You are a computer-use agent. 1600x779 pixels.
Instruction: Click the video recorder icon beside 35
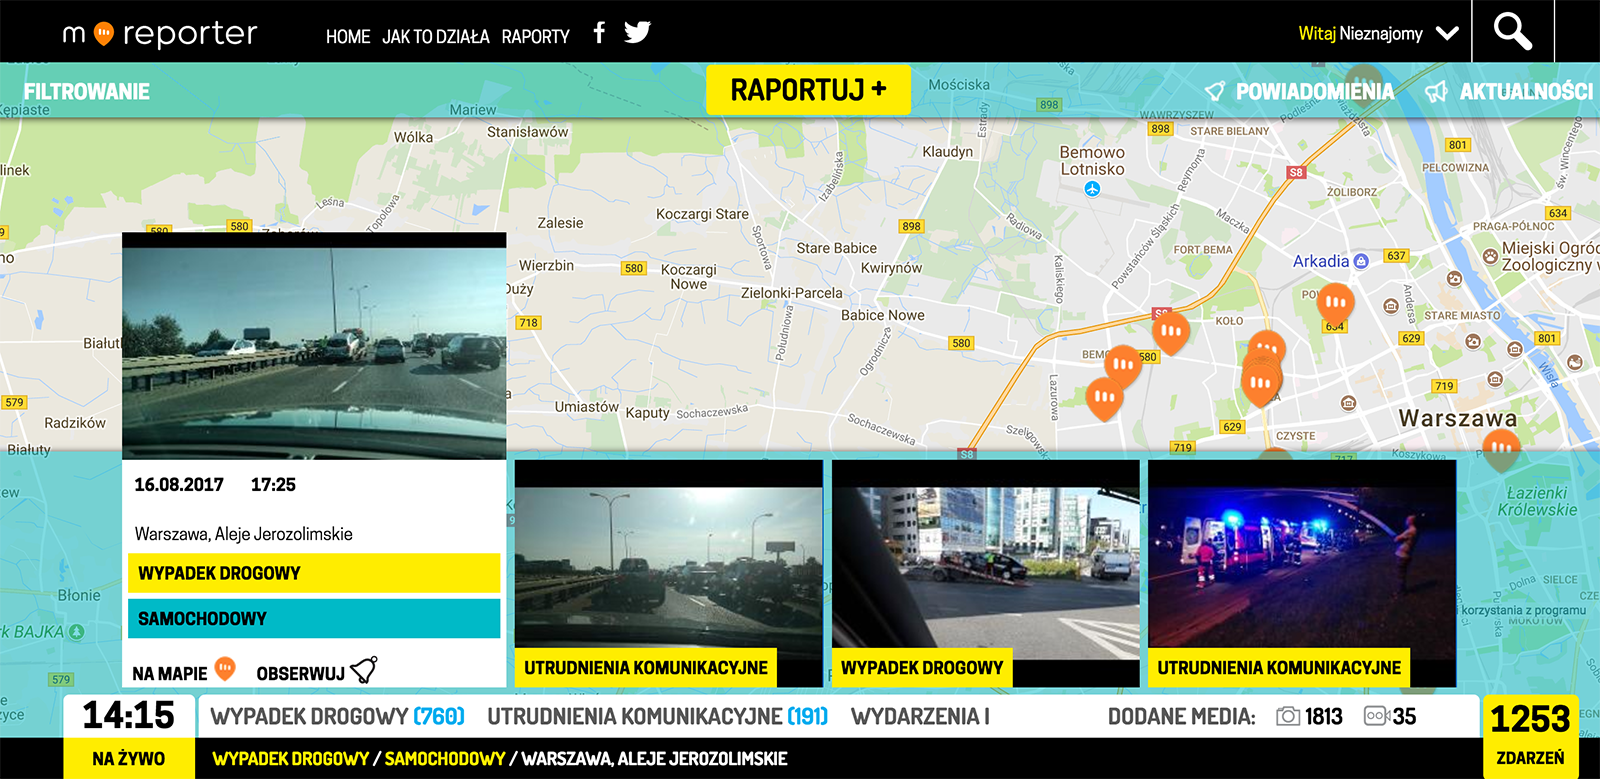tap(1376, 716)
